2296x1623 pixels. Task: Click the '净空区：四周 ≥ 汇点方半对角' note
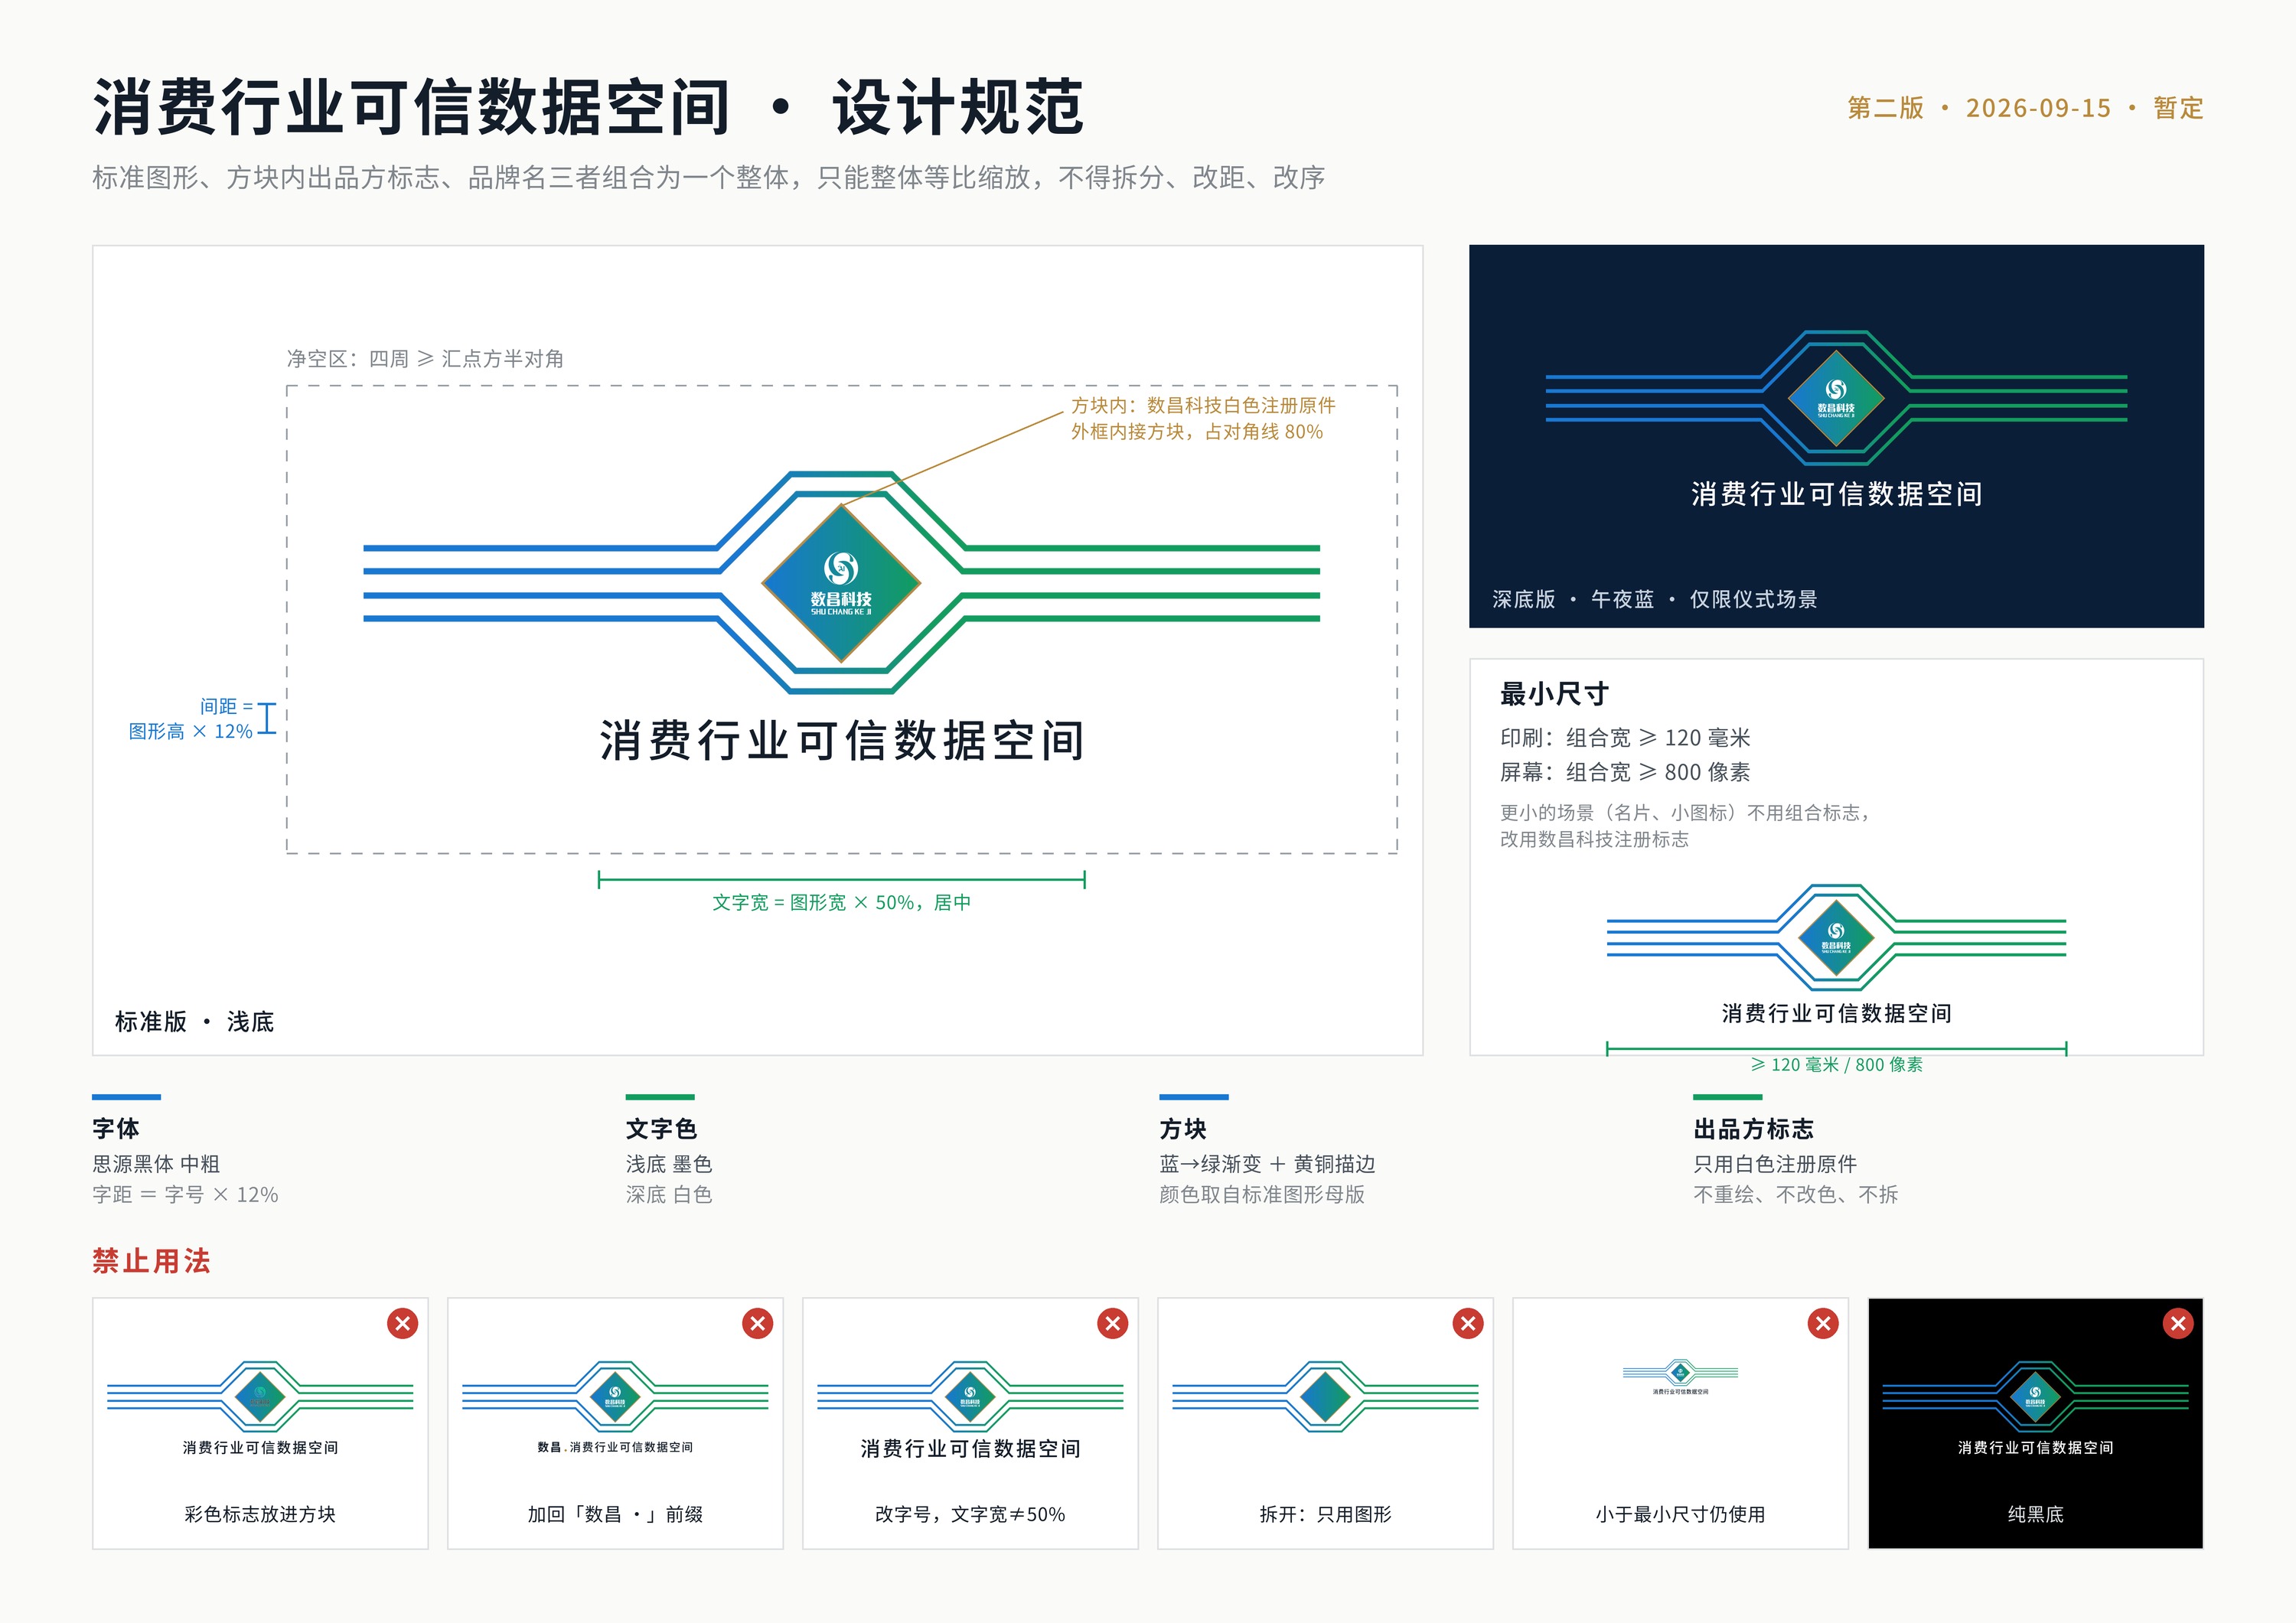[x=425, y=358]
